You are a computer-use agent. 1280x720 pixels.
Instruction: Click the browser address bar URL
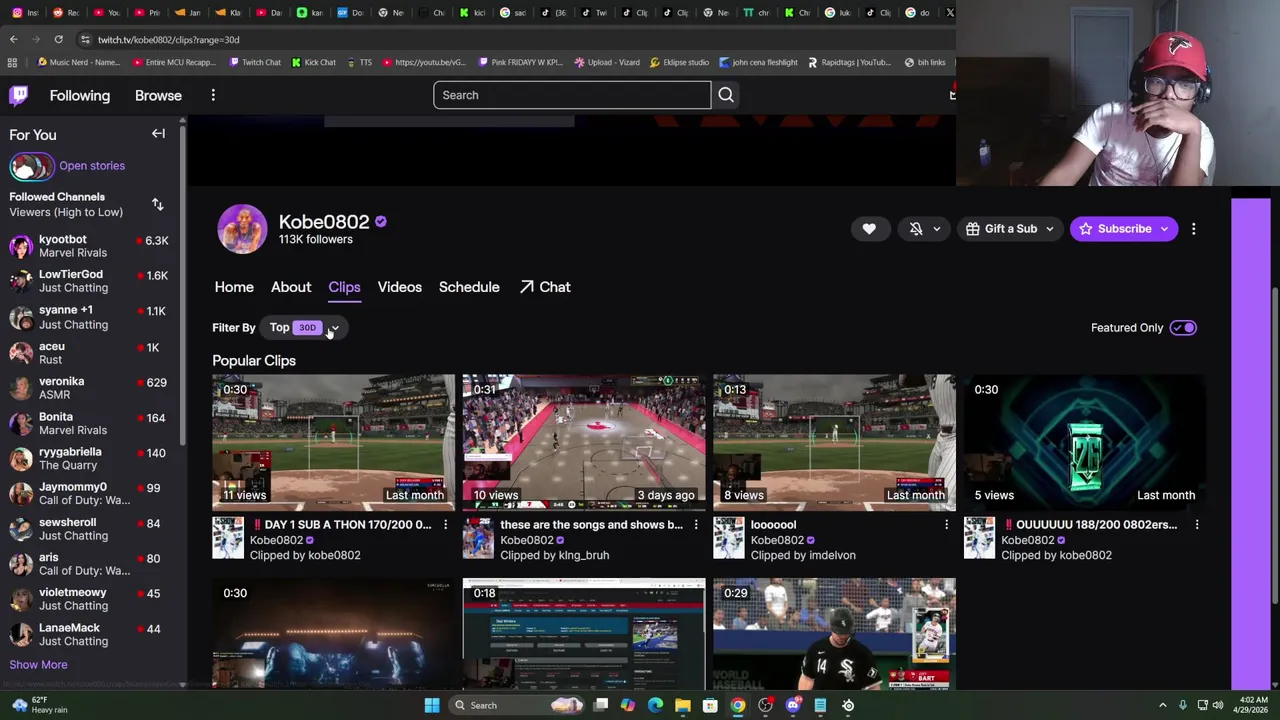[169, 39]
